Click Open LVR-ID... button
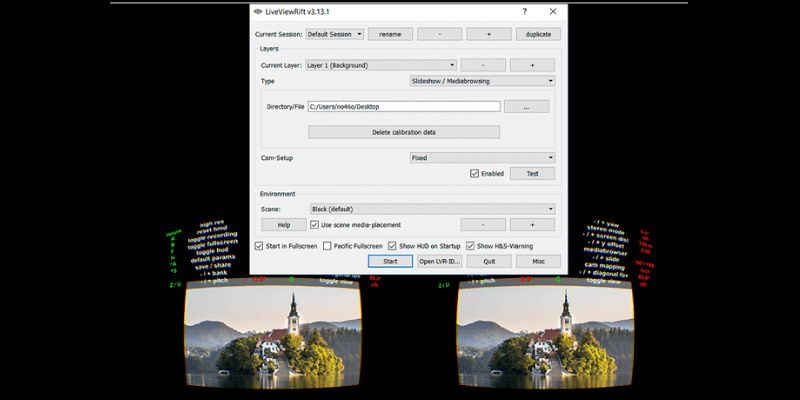Viewport: 800px width, 400px height. pyautogui.click(x=439, y=261)
